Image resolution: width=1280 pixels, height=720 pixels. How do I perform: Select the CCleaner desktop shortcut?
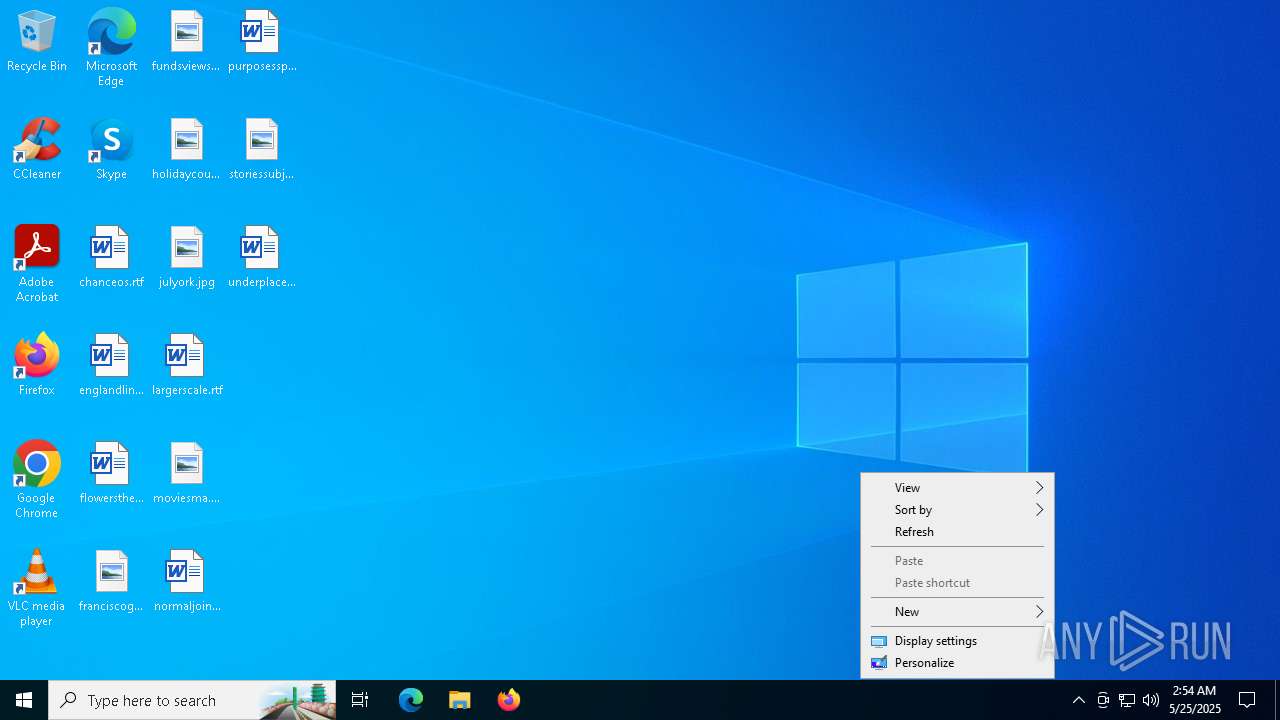(x=37, y=150)
